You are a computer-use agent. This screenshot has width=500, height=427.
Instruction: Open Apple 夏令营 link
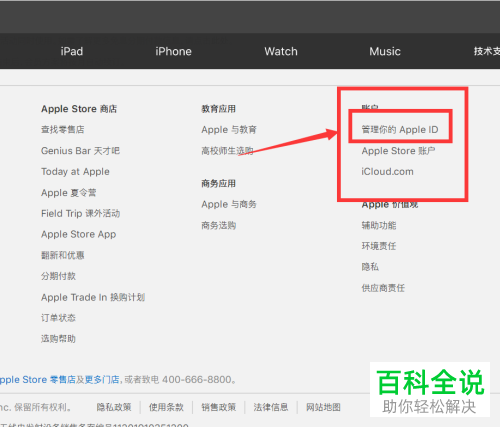click(x=69, y=193)
